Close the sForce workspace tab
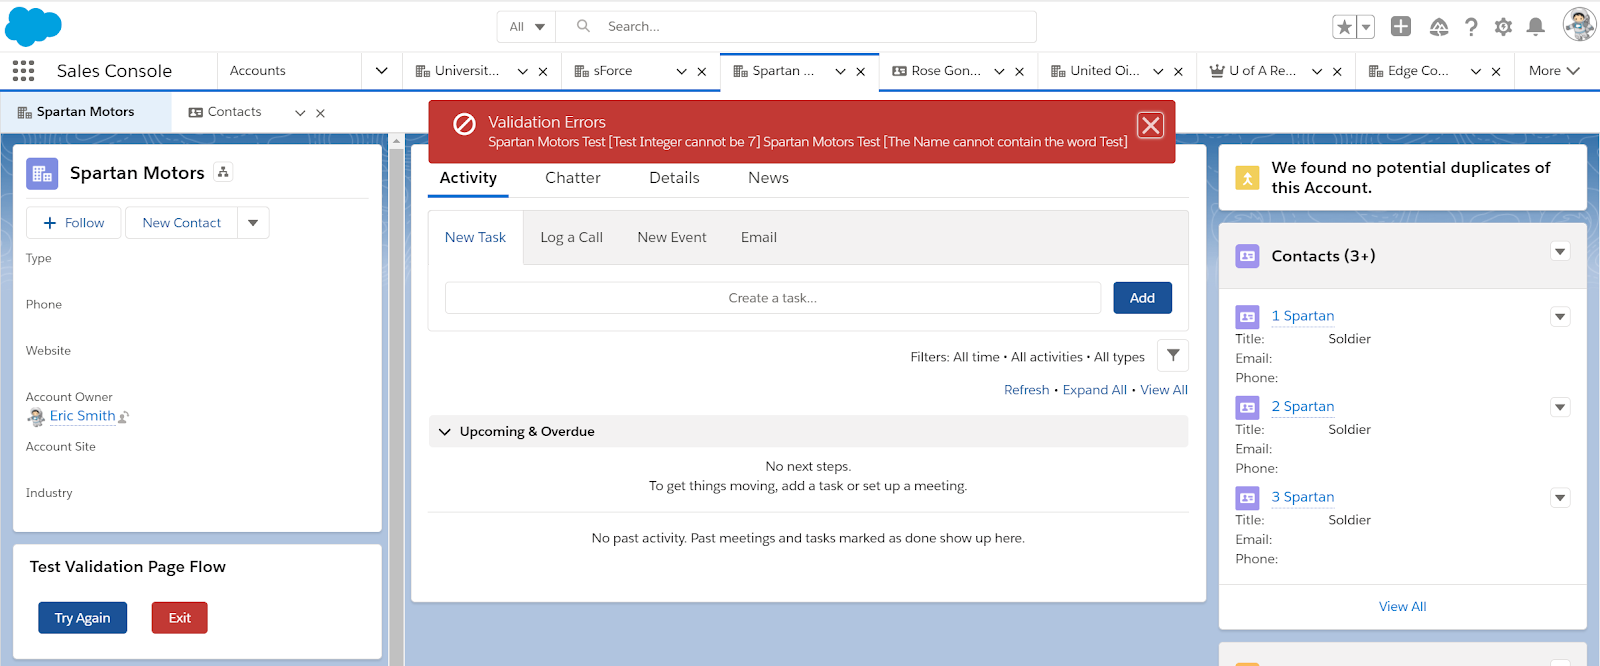Screen dimensions: 1600x666 [x=702, y=72]
